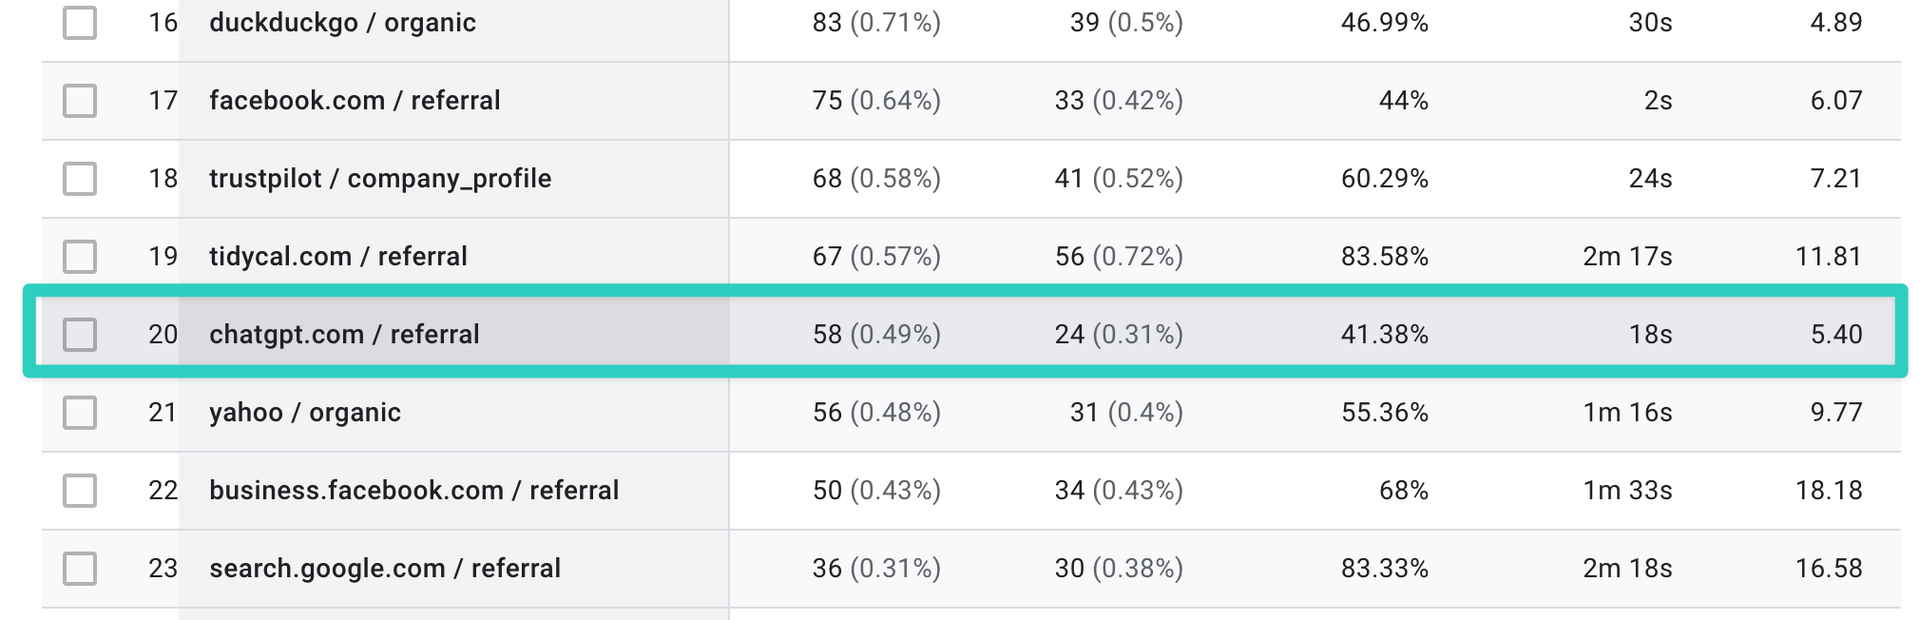Open the chatgpt.com / referral source
The image size is (1920, 620).
click(x=344, y=334)
